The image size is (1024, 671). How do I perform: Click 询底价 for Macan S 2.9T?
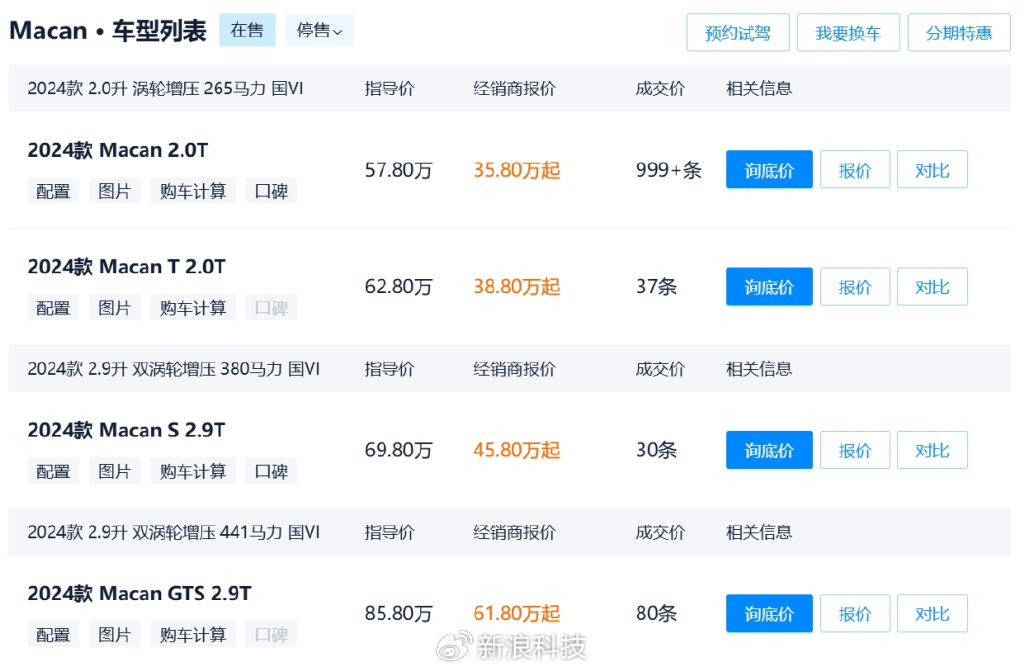click(769, 450)
